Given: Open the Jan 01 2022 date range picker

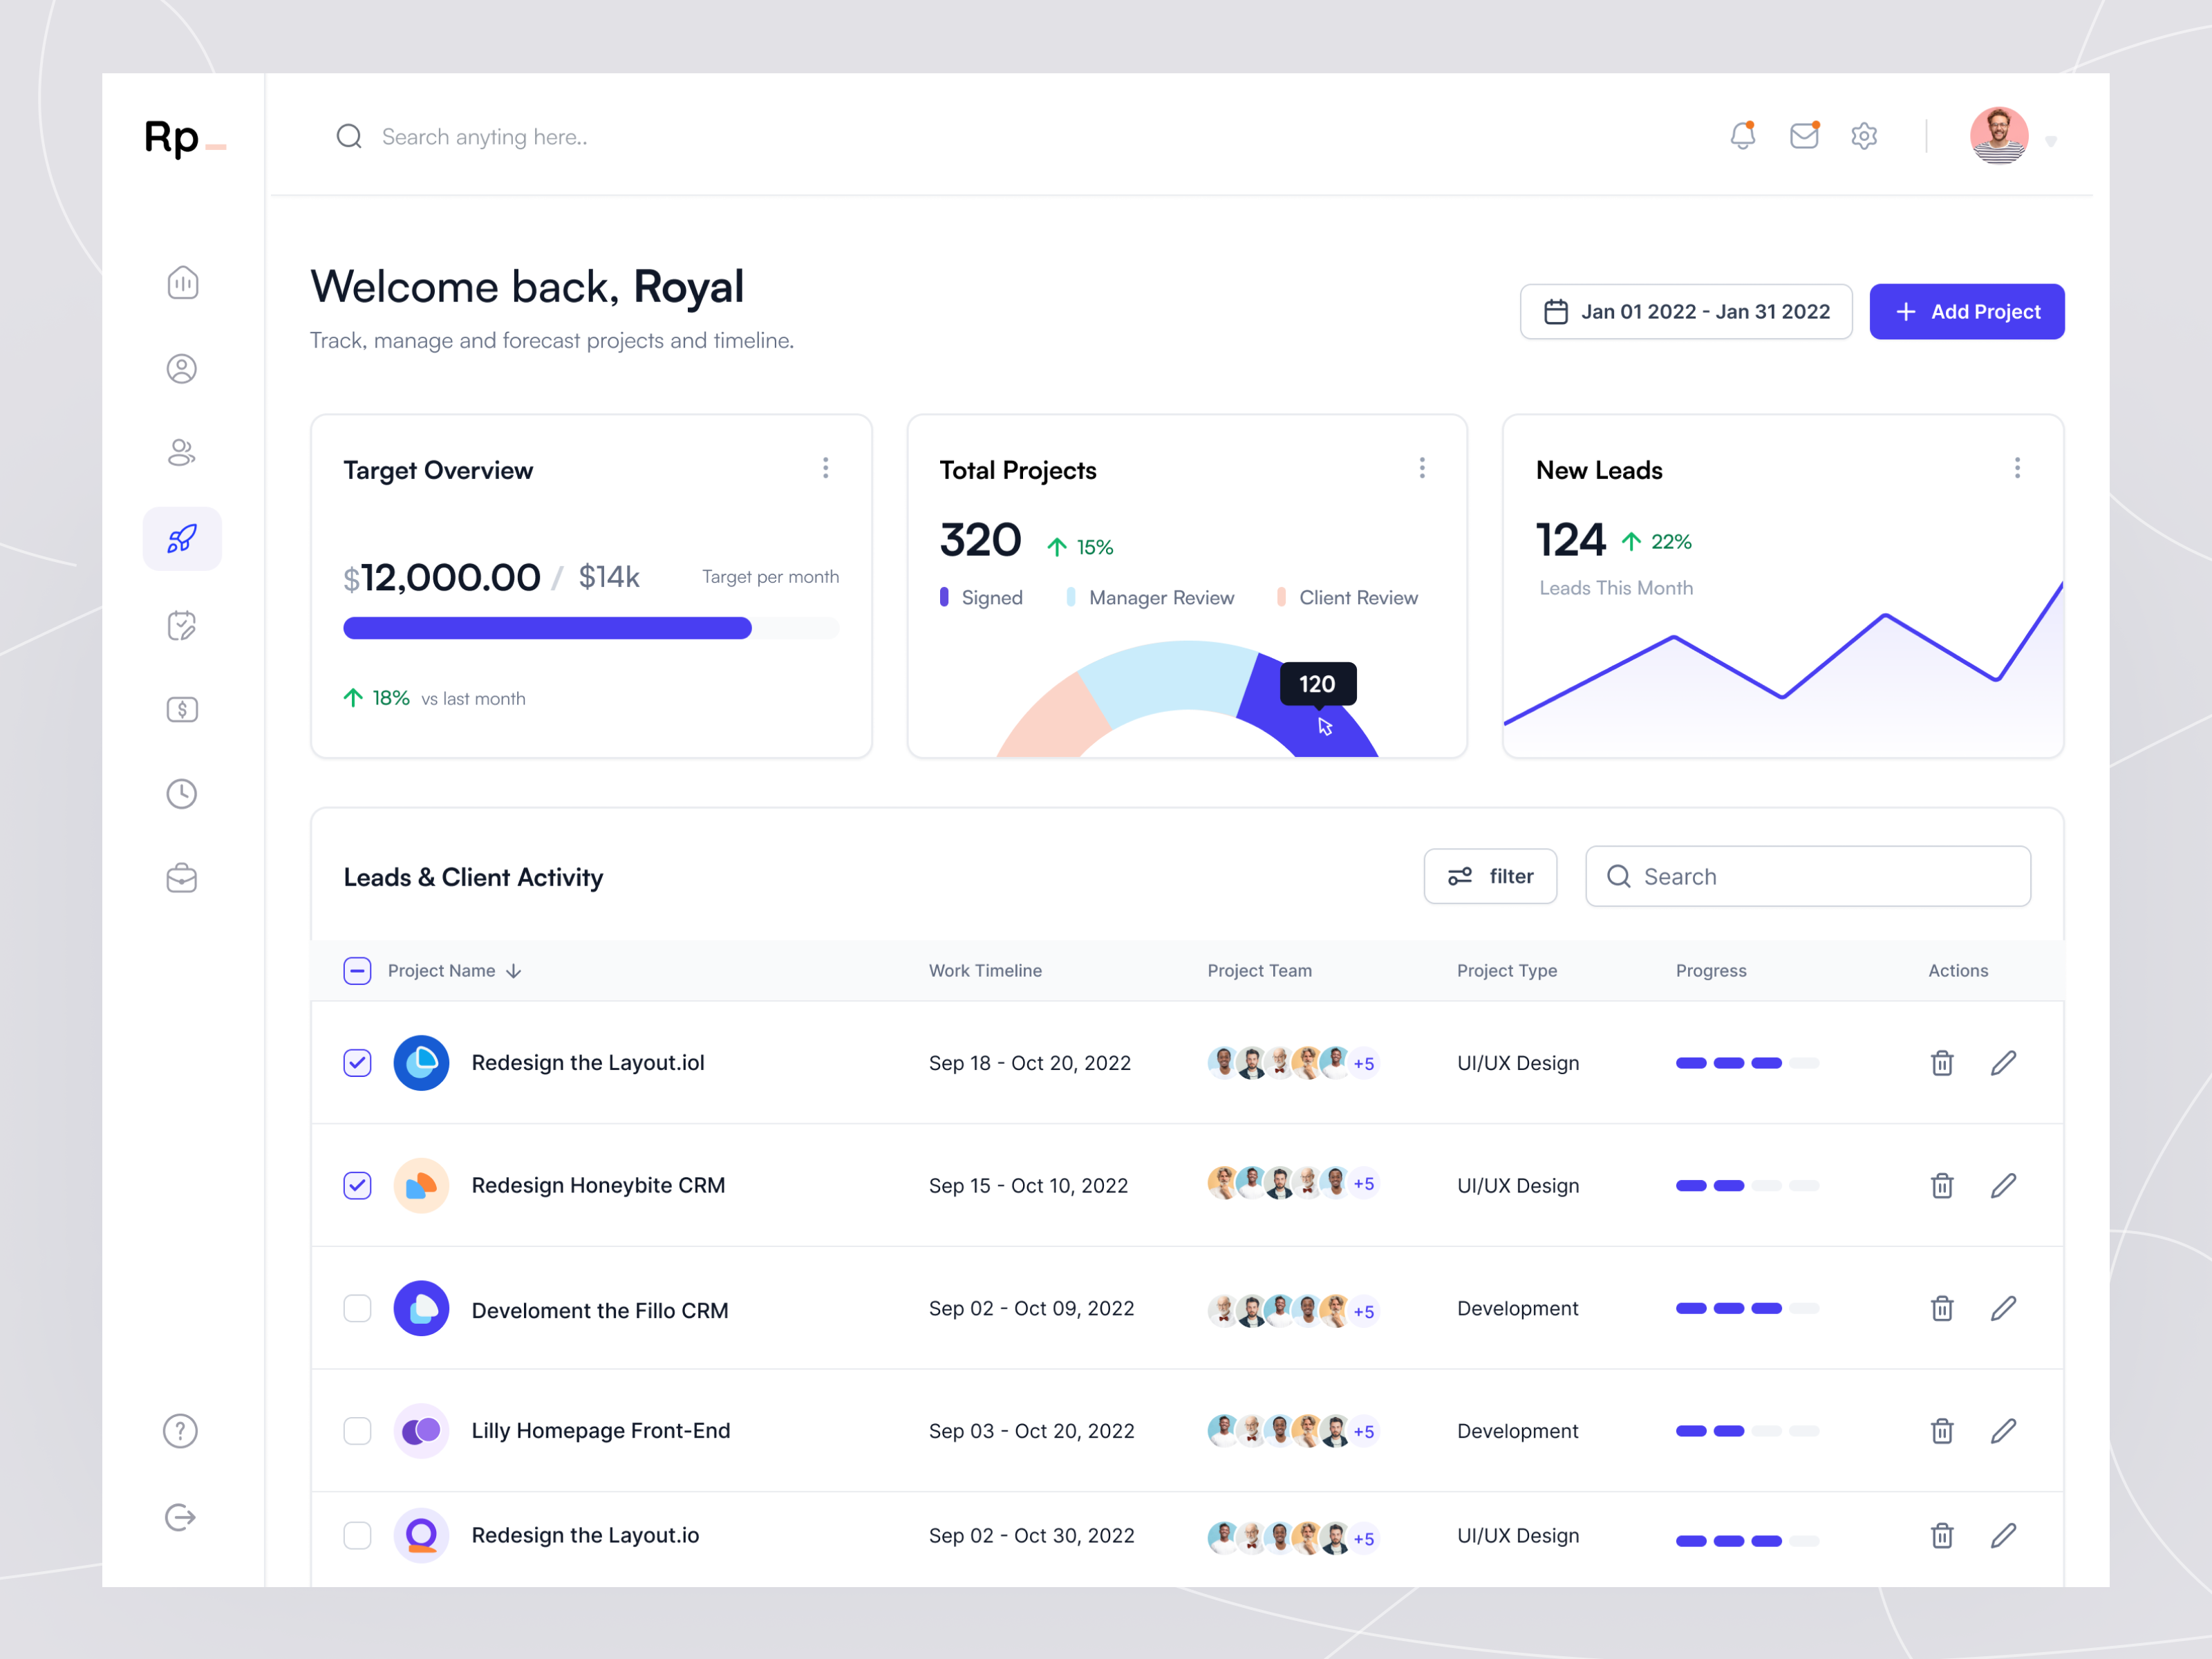Looking at the screenshot, I should [1686, 311].
